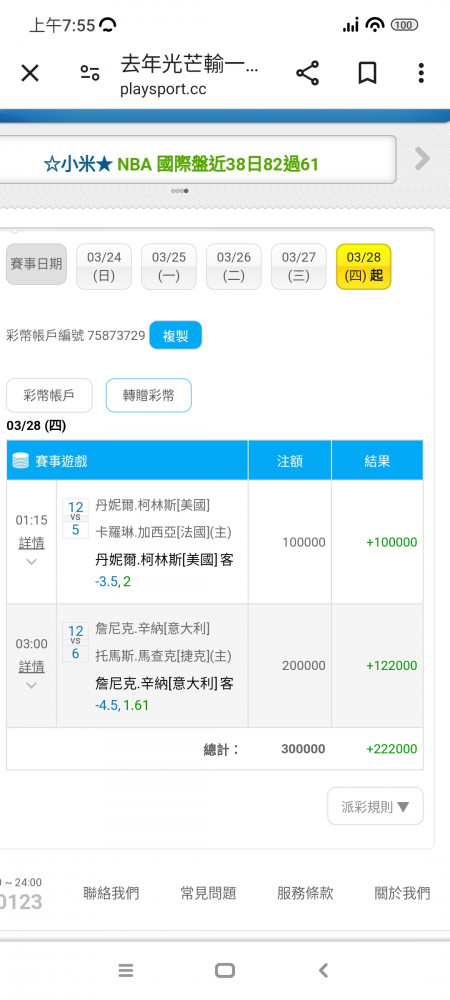Expand 詳情 for the 03:00 match
This screenshot has width=450, height=1000.
point(31,666)
